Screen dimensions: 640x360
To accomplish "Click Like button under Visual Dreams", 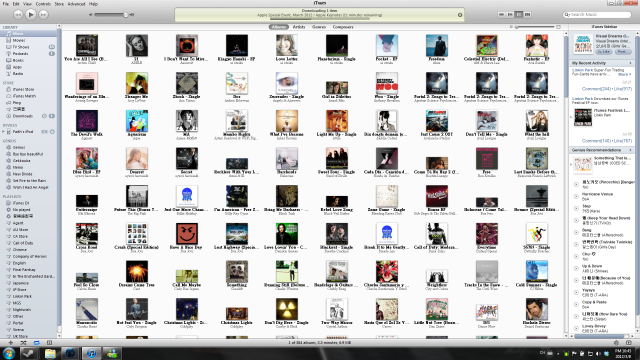I will [604, 52].
